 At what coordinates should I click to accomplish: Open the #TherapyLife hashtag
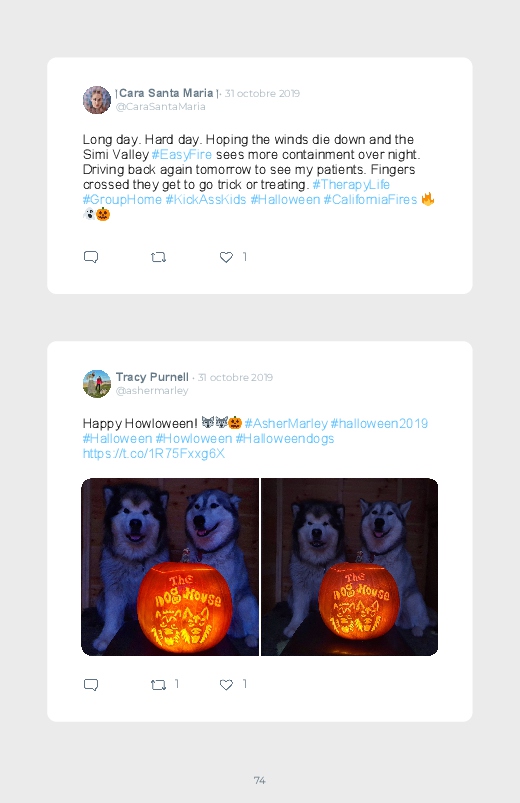[351, 184]
